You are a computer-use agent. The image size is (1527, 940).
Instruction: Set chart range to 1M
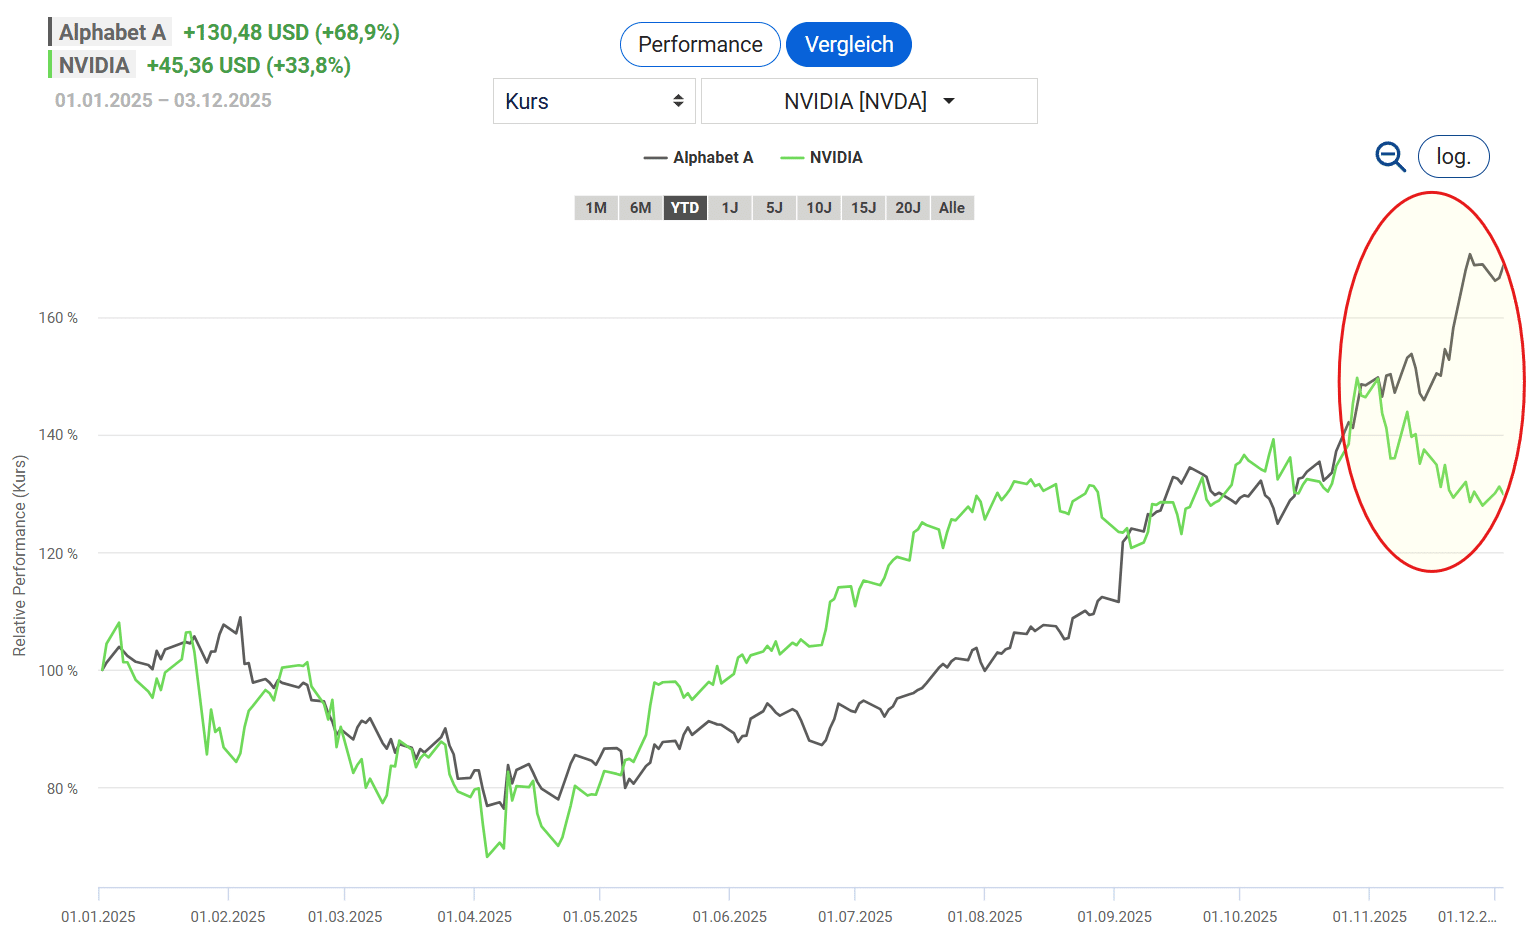point(596,208)
